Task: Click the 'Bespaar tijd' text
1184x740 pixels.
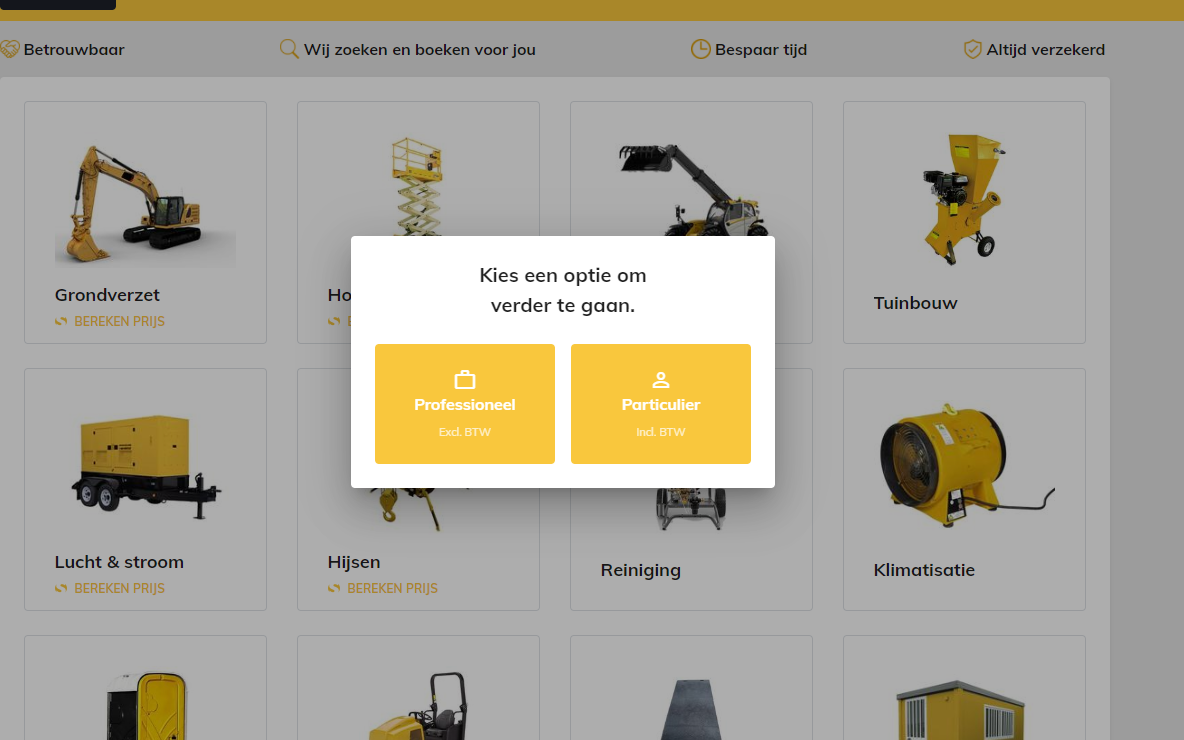Action: tap(761, 50)
